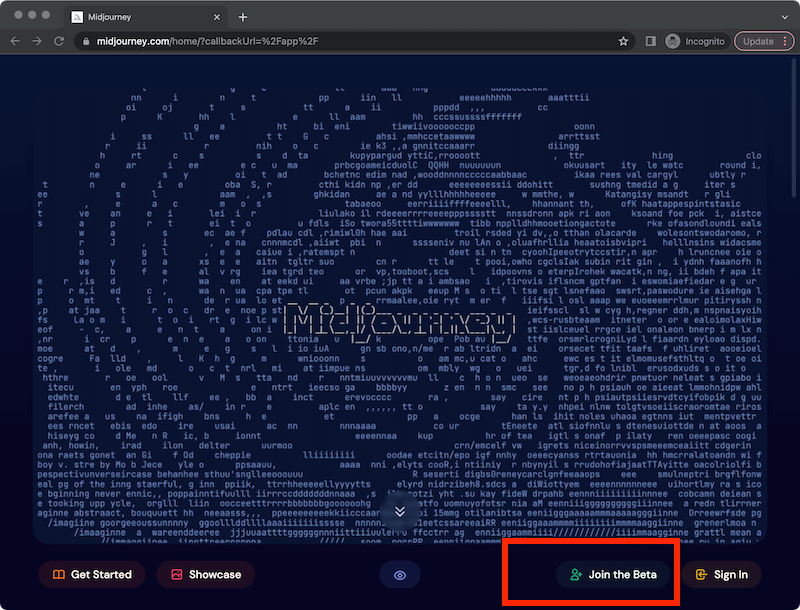
Task: Click the Get Started button
Action: pos(92,575)
